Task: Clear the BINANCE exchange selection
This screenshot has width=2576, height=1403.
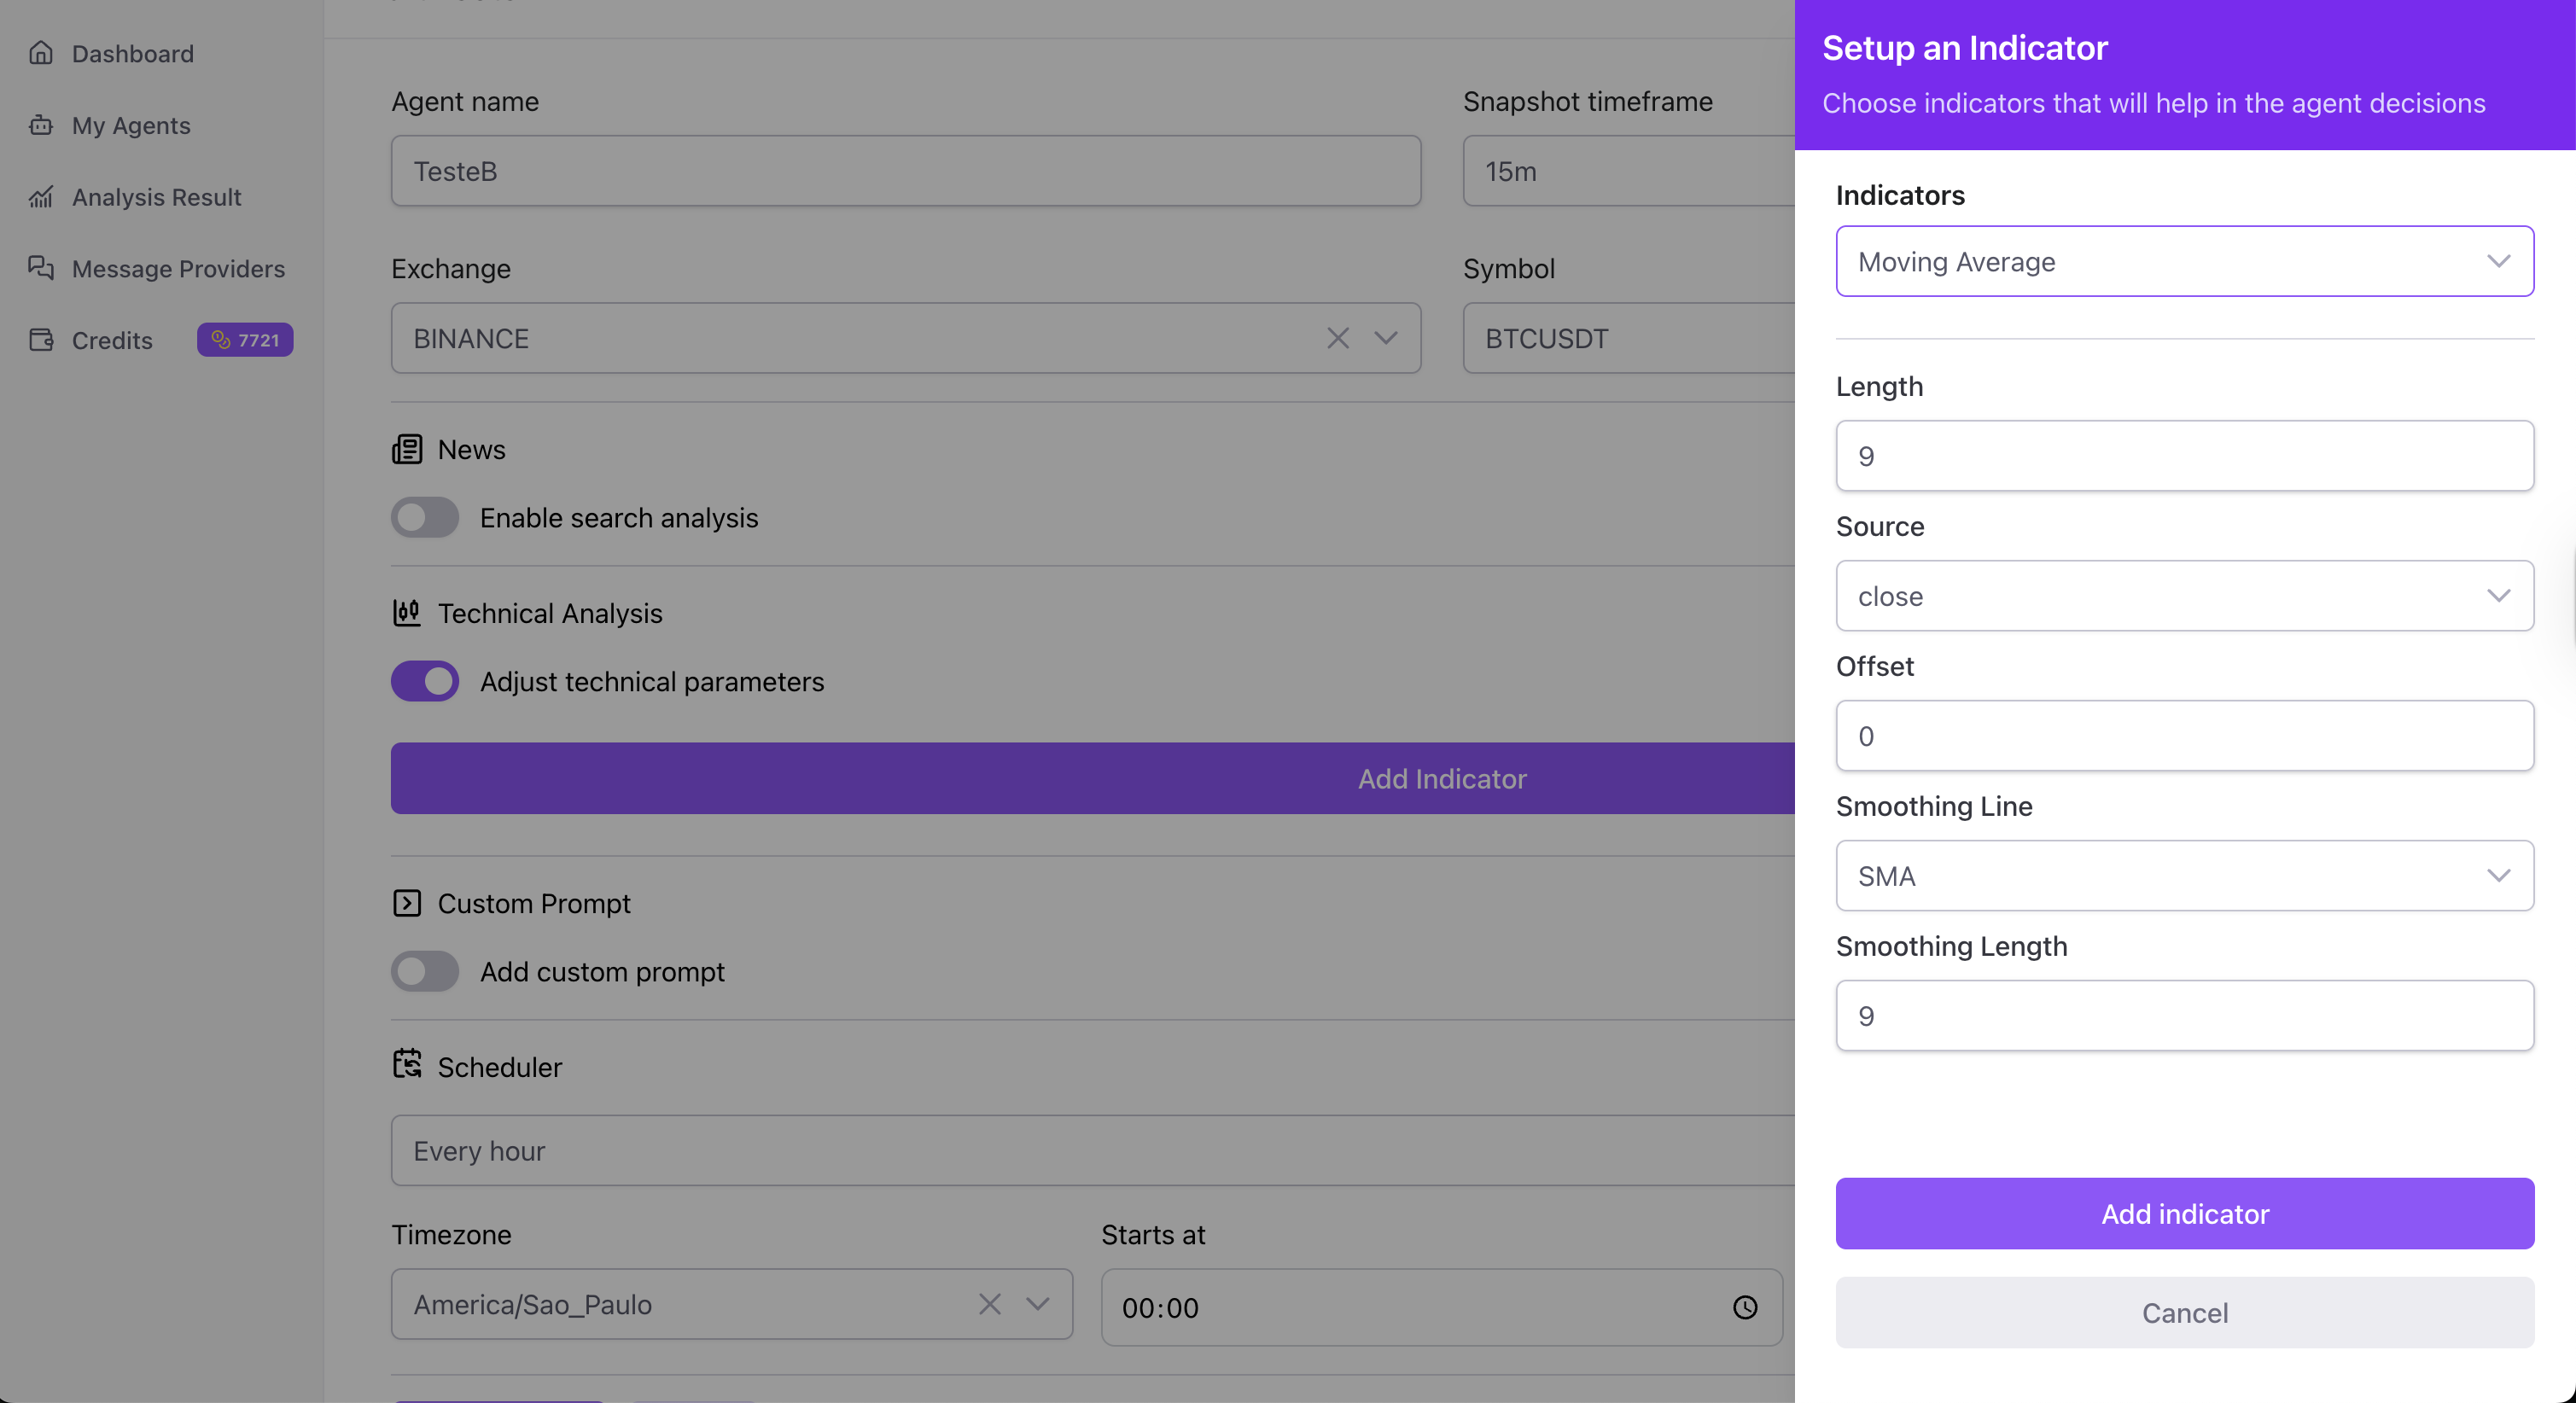Action: (x=1337, y=338)
